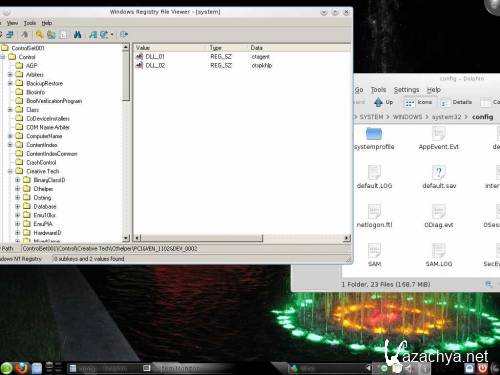The image size is (500, 375).
Task: Click the gray toolbar icon beside the yellow key
Action: pyautogui.click(x=25, y=34)
